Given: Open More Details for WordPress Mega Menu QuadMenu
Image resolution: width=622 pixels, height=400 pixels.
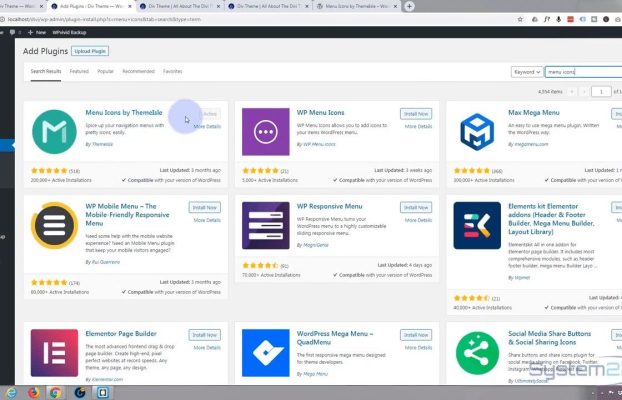Looking at the screenshot, I should point(419,348).
